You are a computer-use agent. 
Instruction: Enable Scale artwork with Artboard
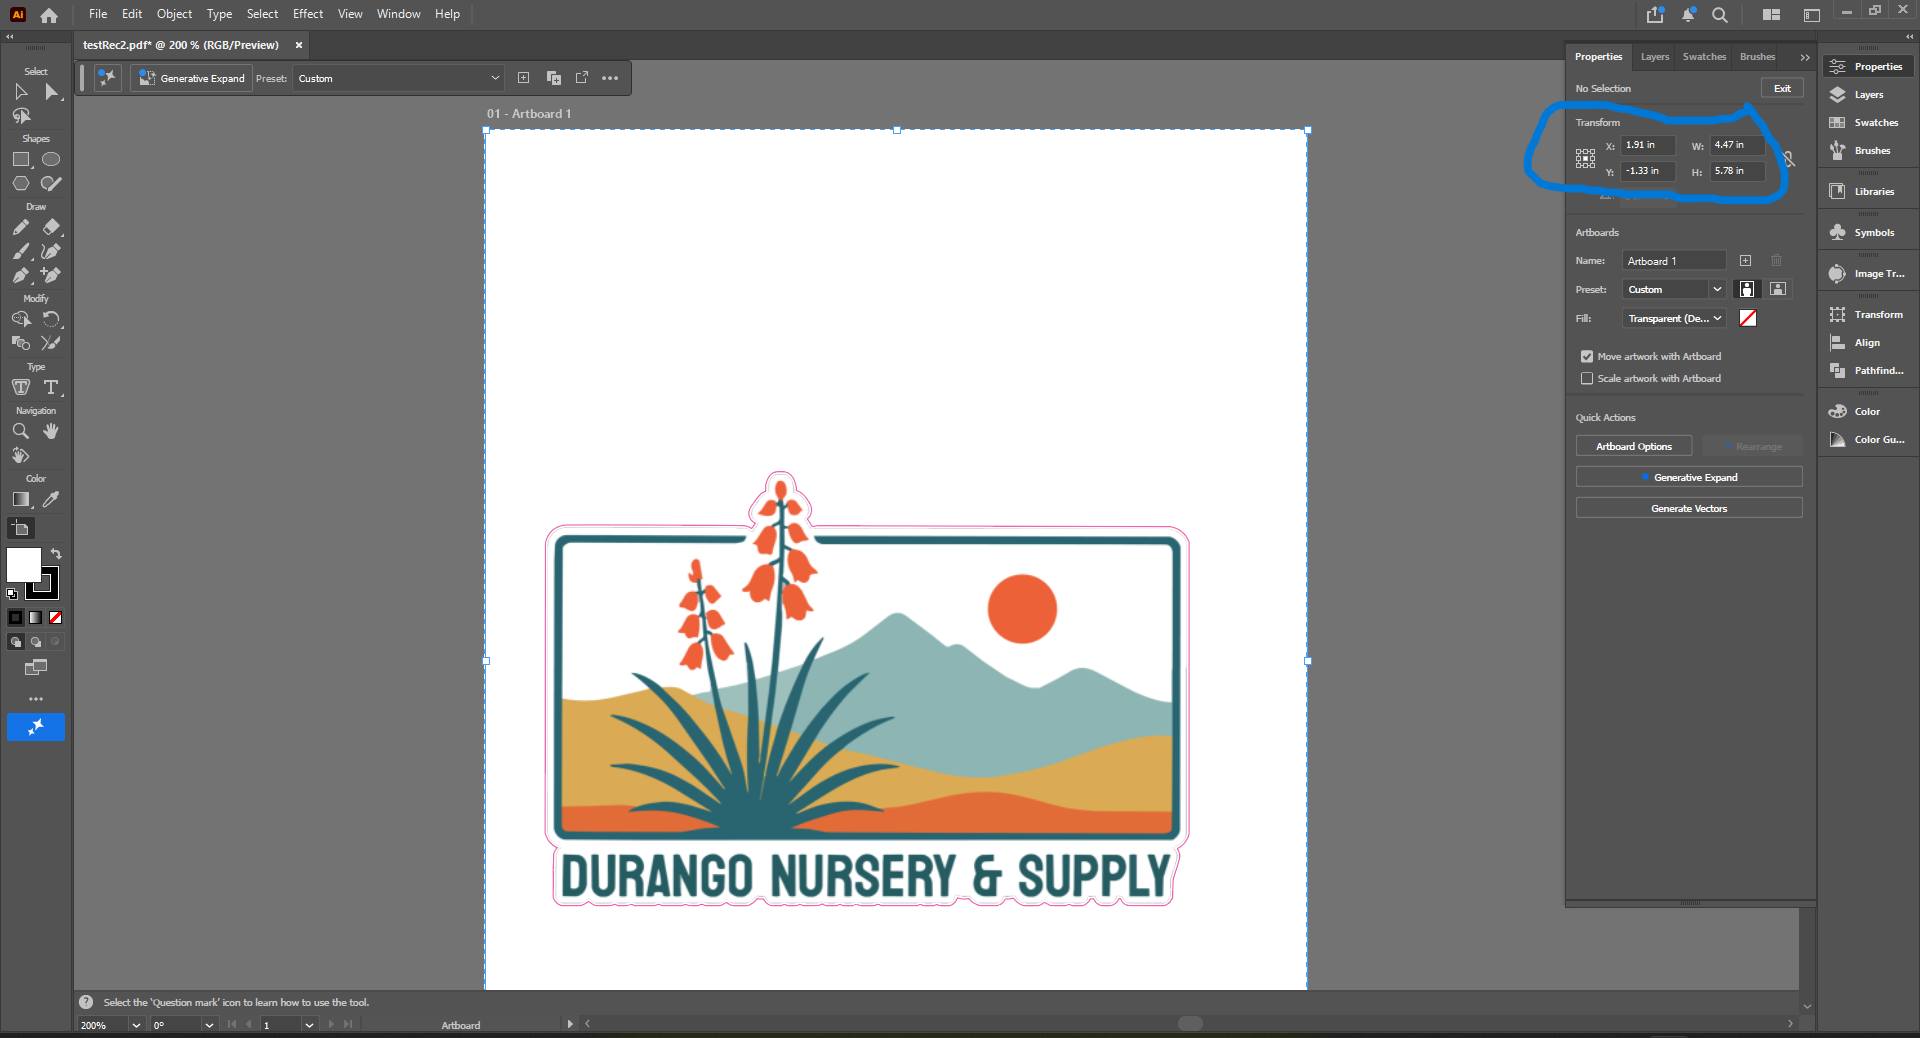(1586, 379)
